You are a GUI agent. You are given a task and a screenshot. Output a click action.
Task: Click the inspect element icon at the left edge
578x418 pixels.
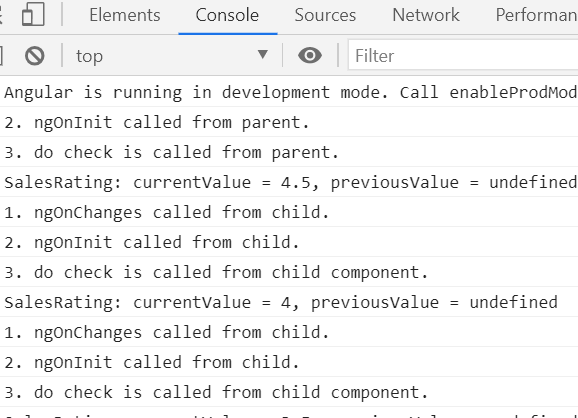1,14
